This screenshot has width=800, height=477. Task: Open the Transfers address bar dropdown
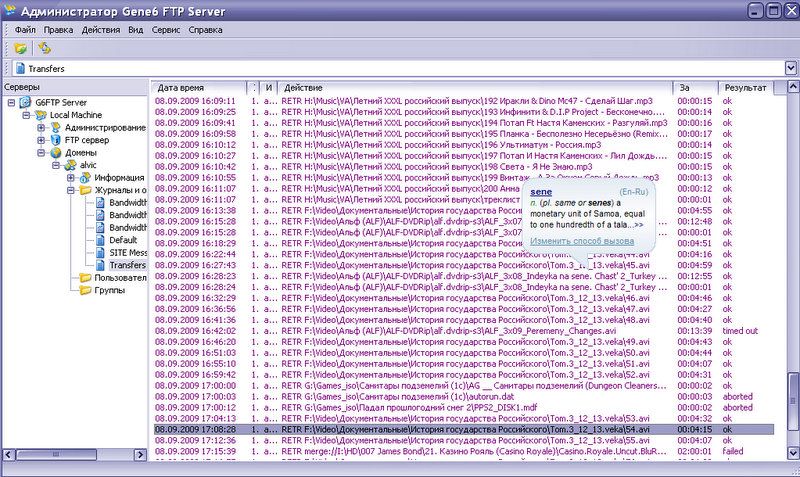(790, 69)
